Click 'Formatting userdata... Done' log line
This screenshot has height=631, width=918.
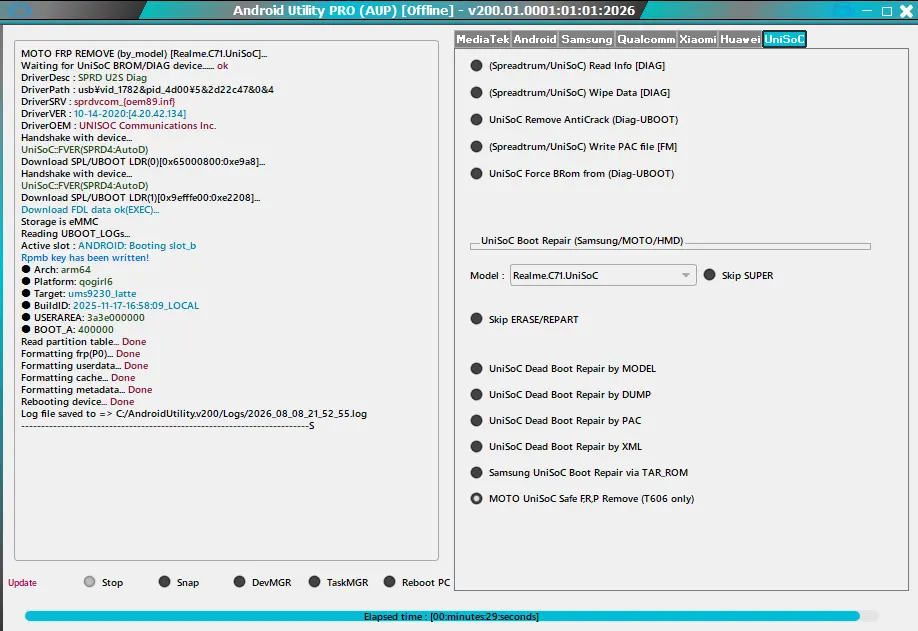pos(85,365)
